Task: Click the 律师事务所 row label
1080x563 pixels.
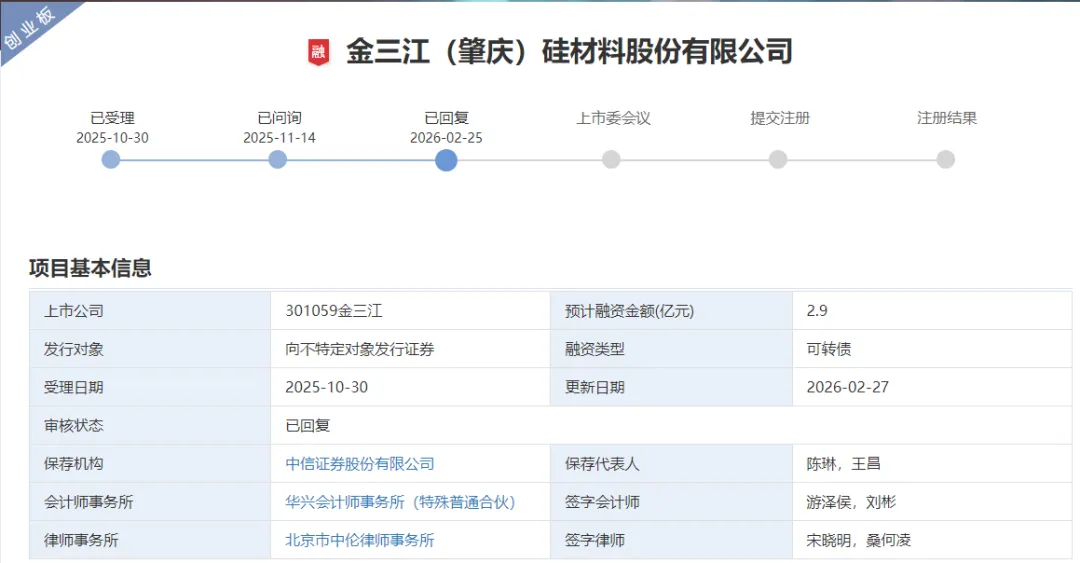Action: [x=81, y=540]
